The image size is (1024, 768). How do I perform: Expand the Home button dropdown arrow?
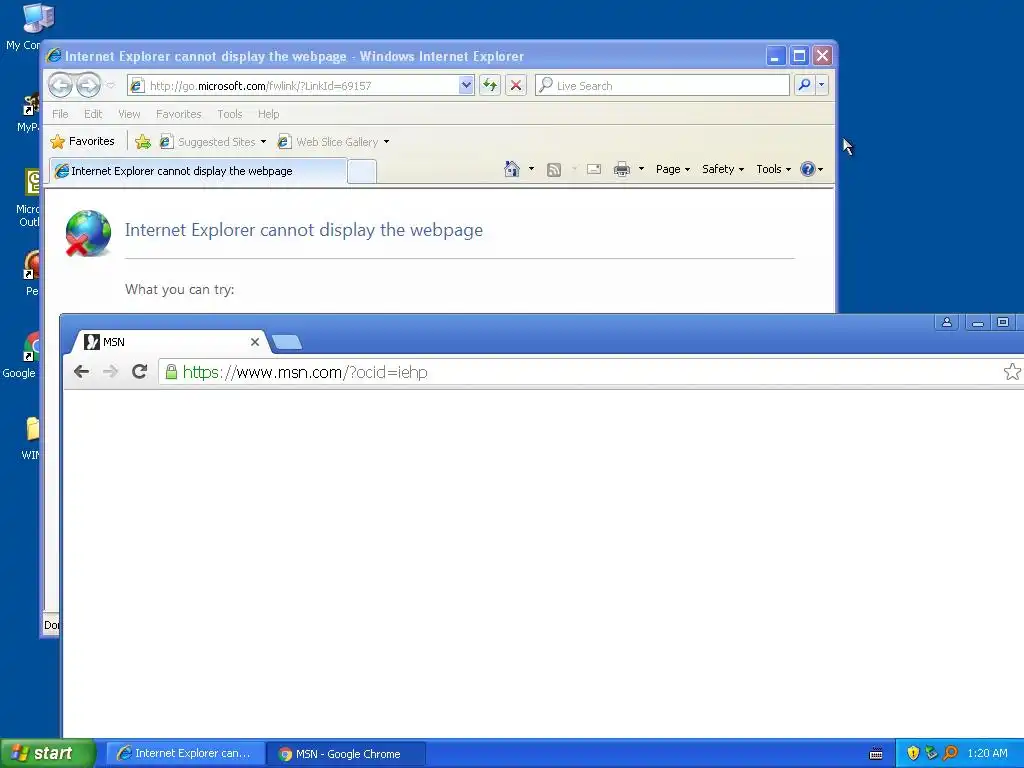coord(531,169)
